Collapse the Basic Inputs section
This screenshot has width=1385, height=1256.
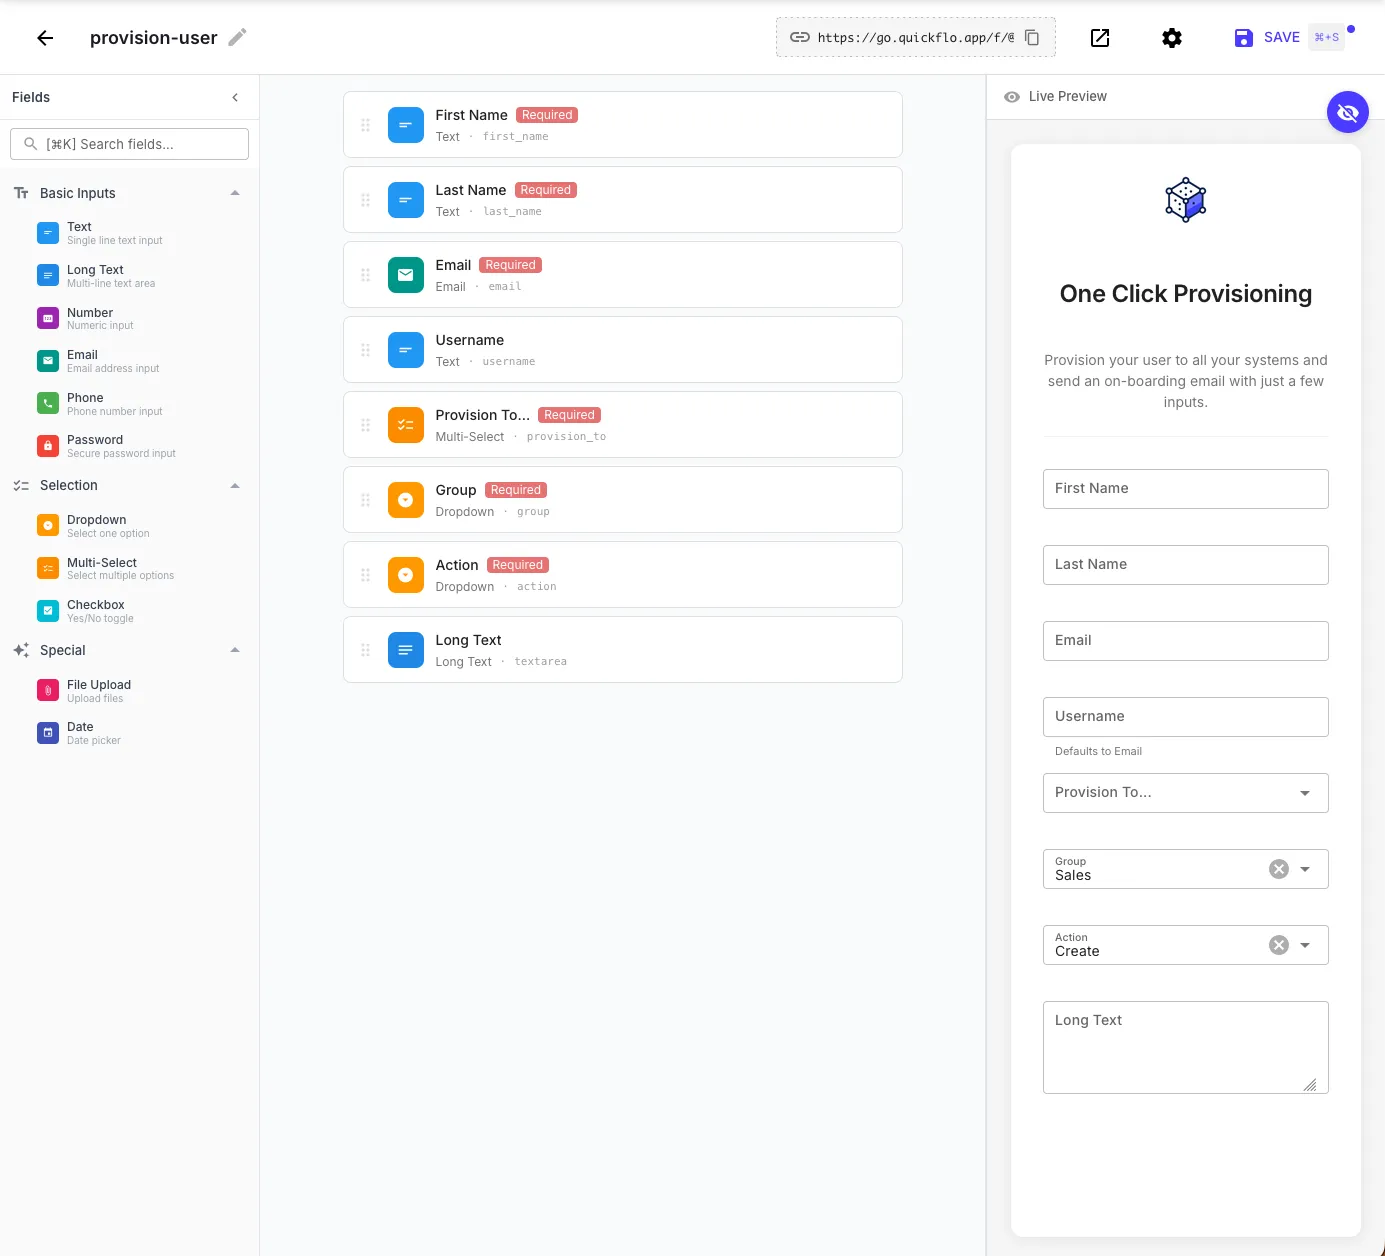click(x=235, y=192)
